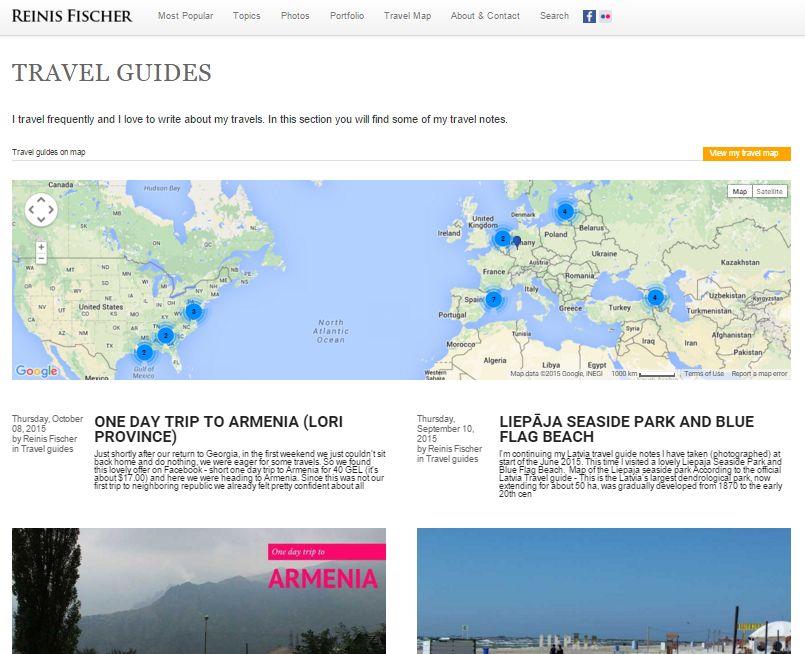This screenshot has width=805, height=654.
Task: Open cluster marker 2 near Gulf of Mexico
Action: coord(144,353)
